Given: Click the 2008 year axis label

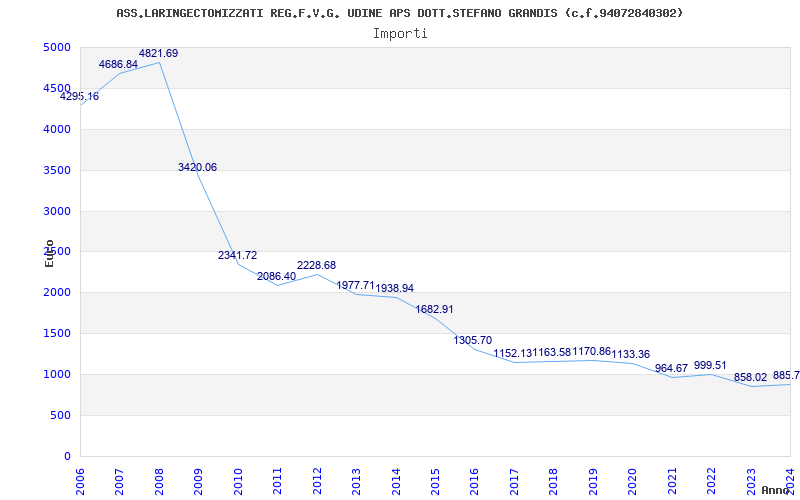Looking at the screenshot, I should click(x=159, y=482).
